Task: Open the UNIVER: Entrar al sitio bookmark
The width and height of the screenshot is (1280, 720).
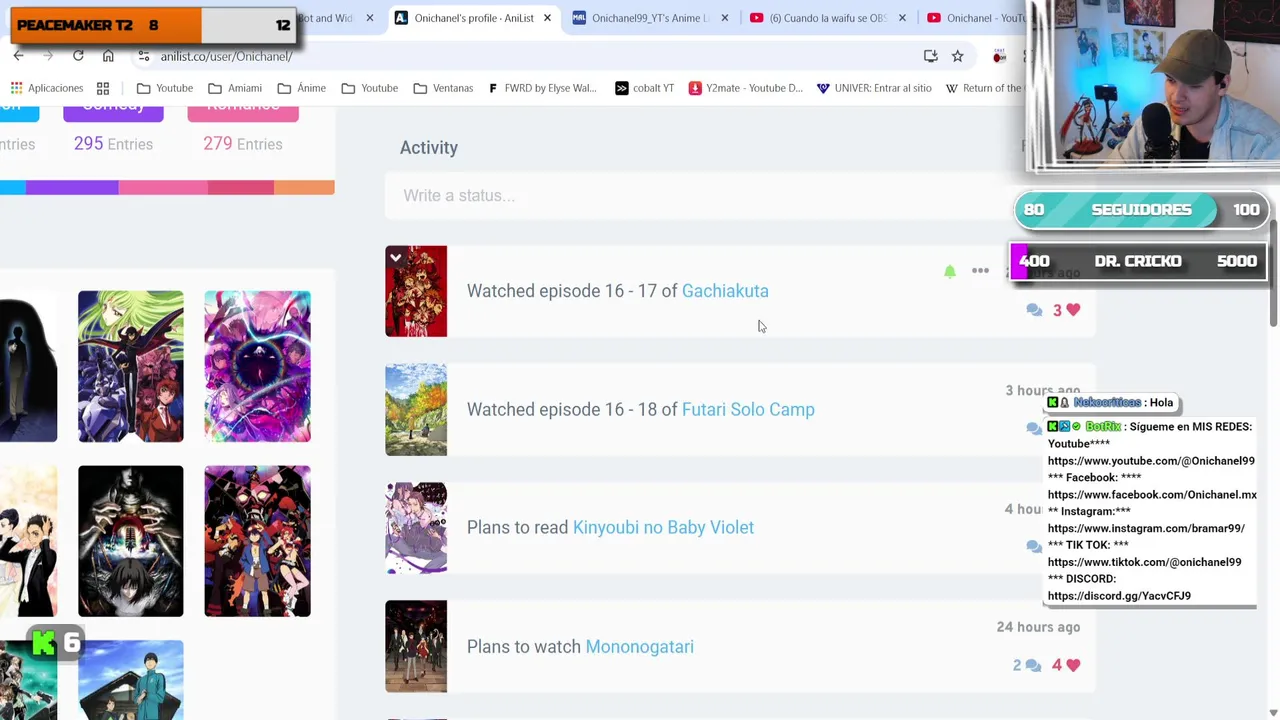Action: pyautogui.click(x=874, y=88)
